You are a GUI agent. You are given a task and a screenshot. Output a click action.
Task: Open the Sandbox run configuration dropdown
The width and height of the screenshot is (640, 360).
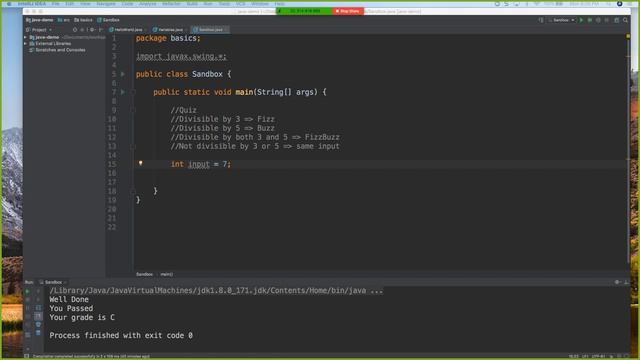click(562, 20)
